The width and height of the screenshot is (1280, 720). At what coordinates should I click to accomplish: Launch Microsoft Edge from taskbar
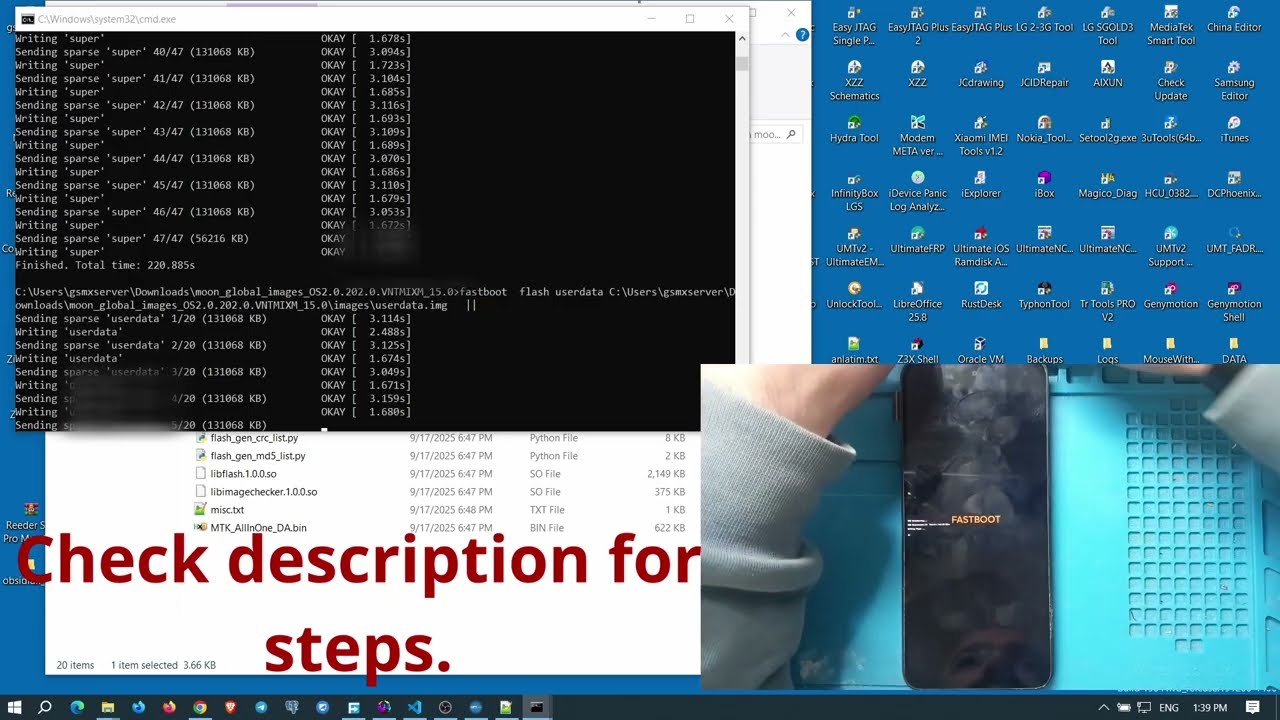pyautogui.click(x=77, y=707)
